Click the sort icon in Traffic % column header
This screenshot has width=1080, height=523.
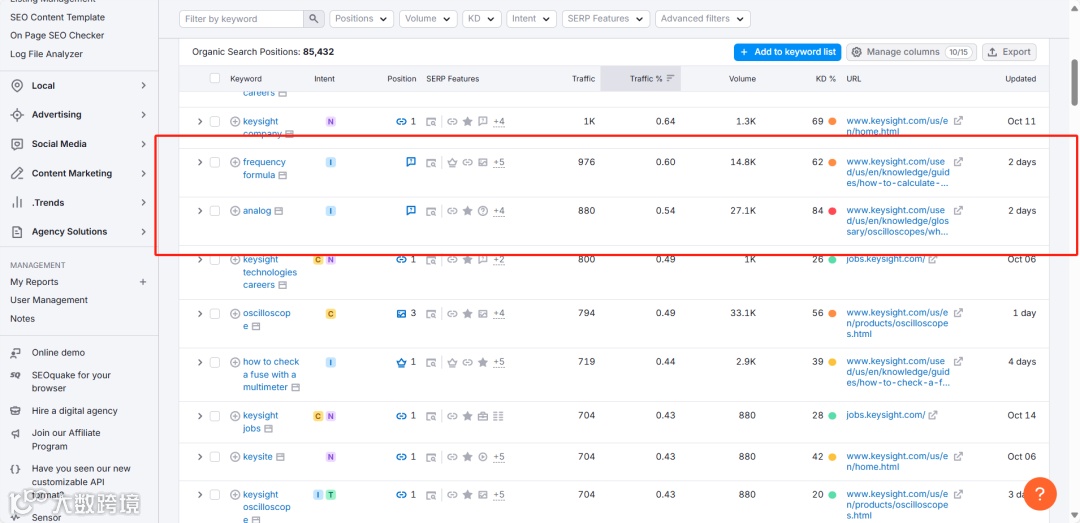pos(670,79)
